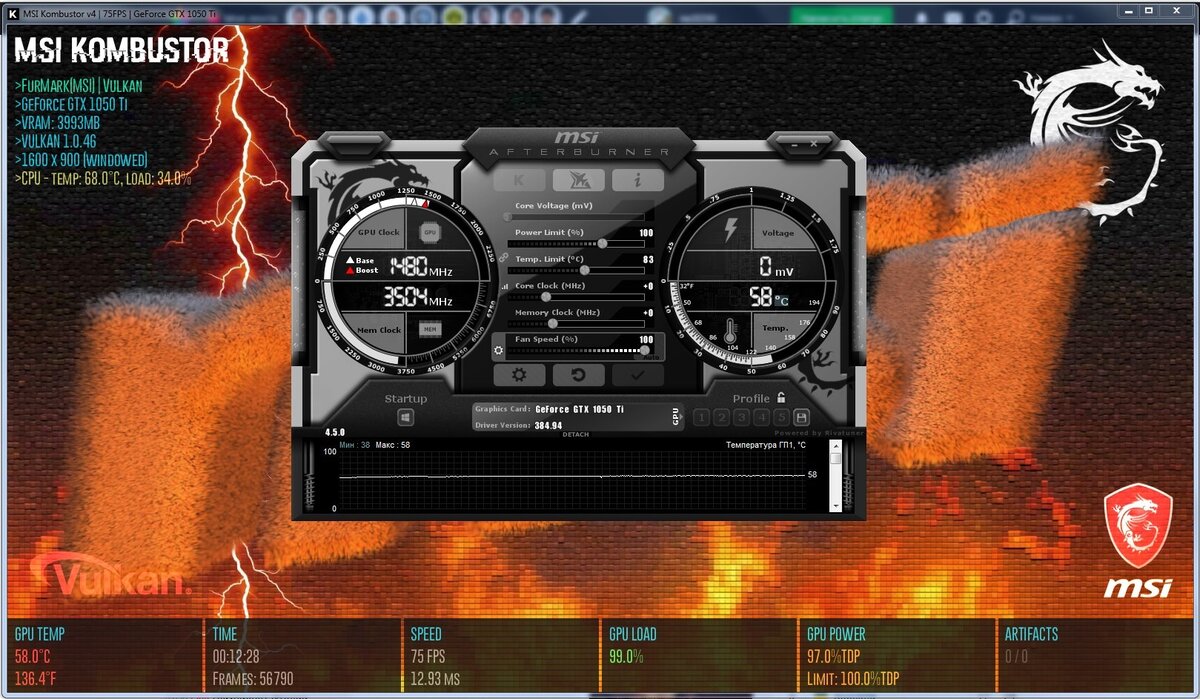The image size is (1200, 699).
Task: Click the profile lock icon
Action: (x=780, y=397)
